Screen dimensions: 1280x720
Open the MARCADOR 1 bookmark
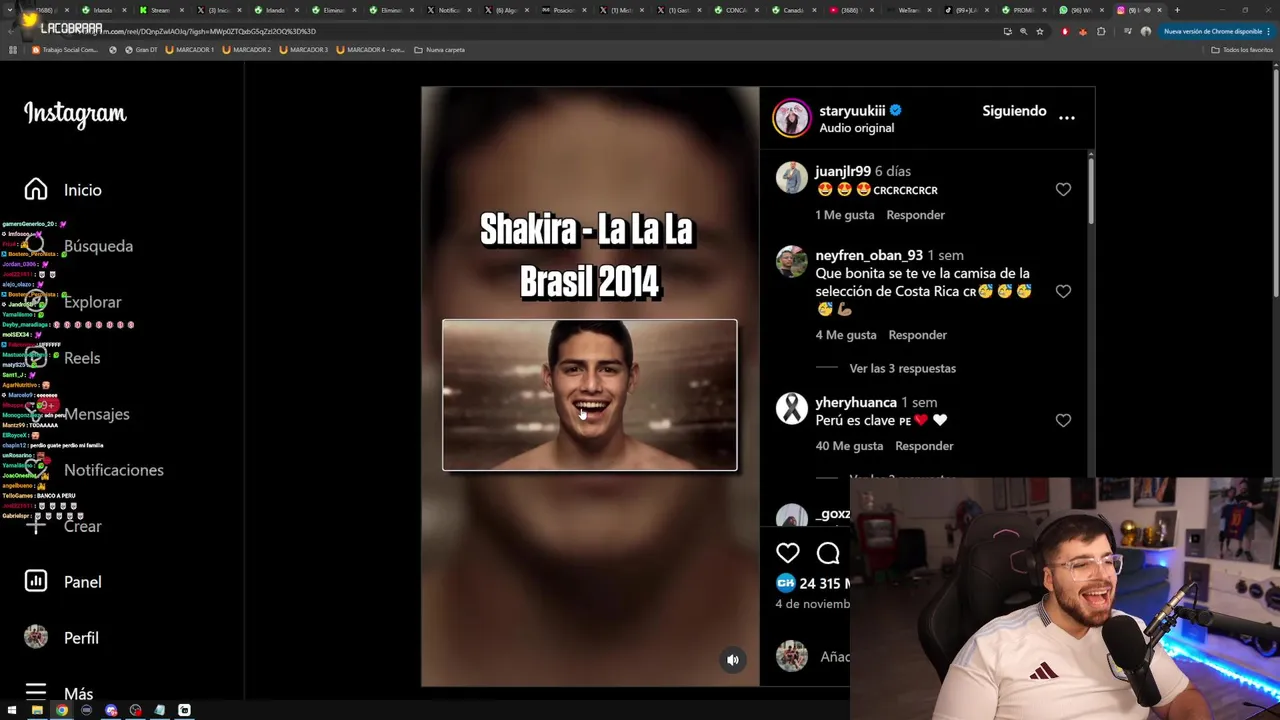click(x=190, y=50)
